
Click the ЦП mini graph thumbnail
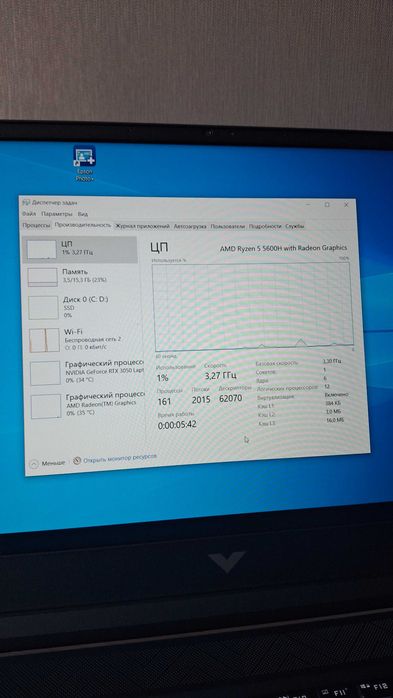click(41, 250)
